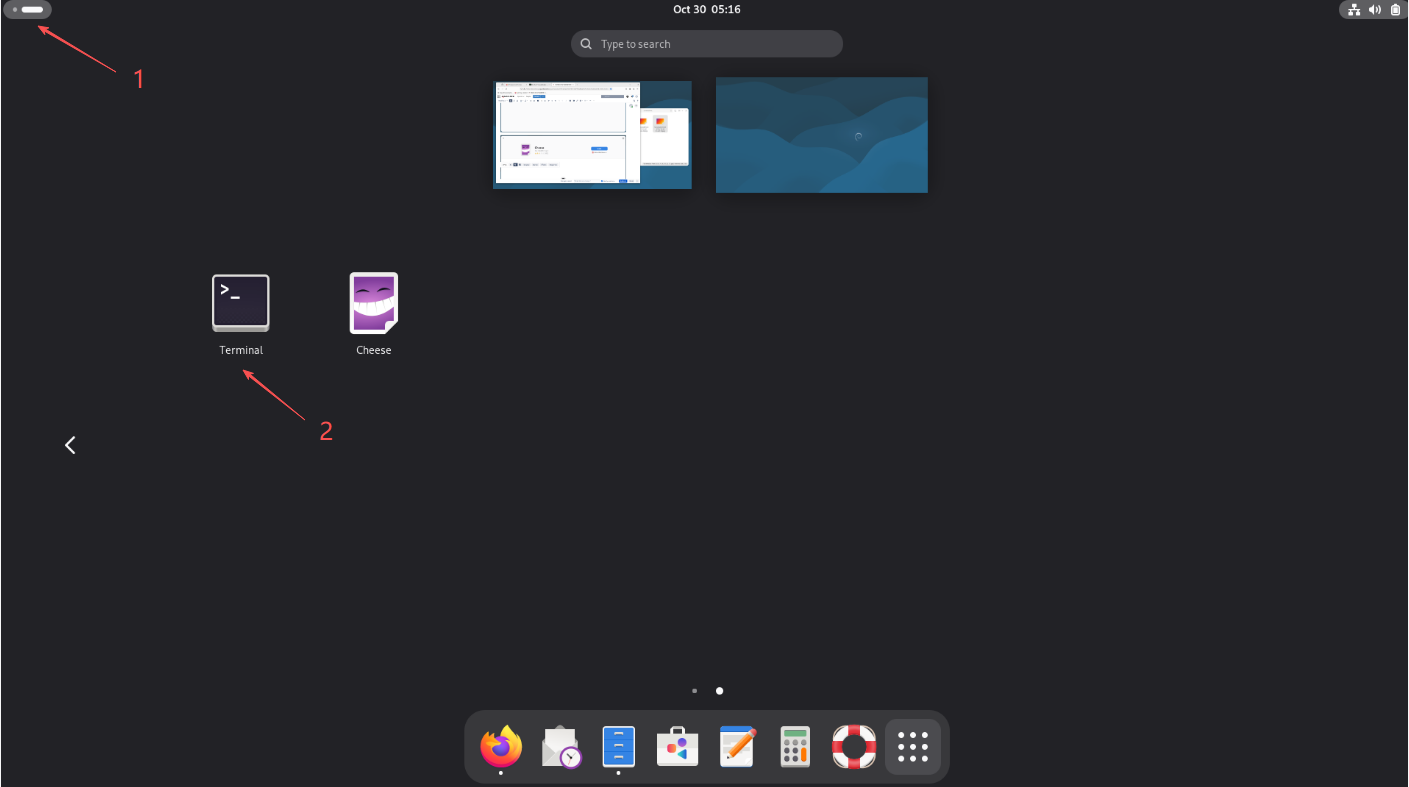Click the Type to search field
1409x787 pixels.
(707, 44)
